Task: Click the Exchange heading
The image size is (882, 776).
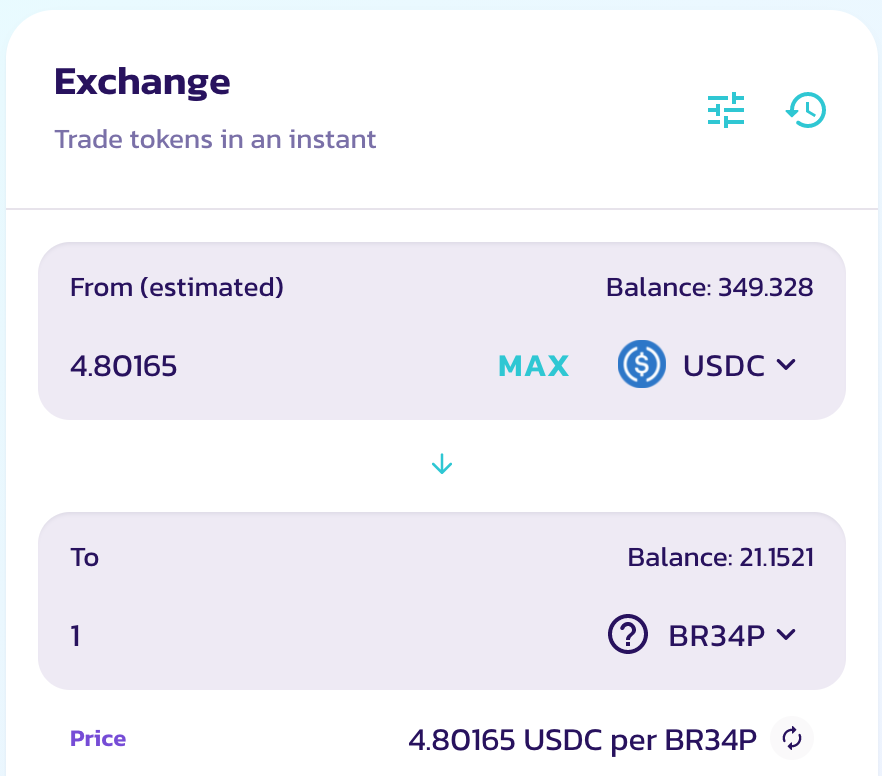Action: [x=142, y=81]
